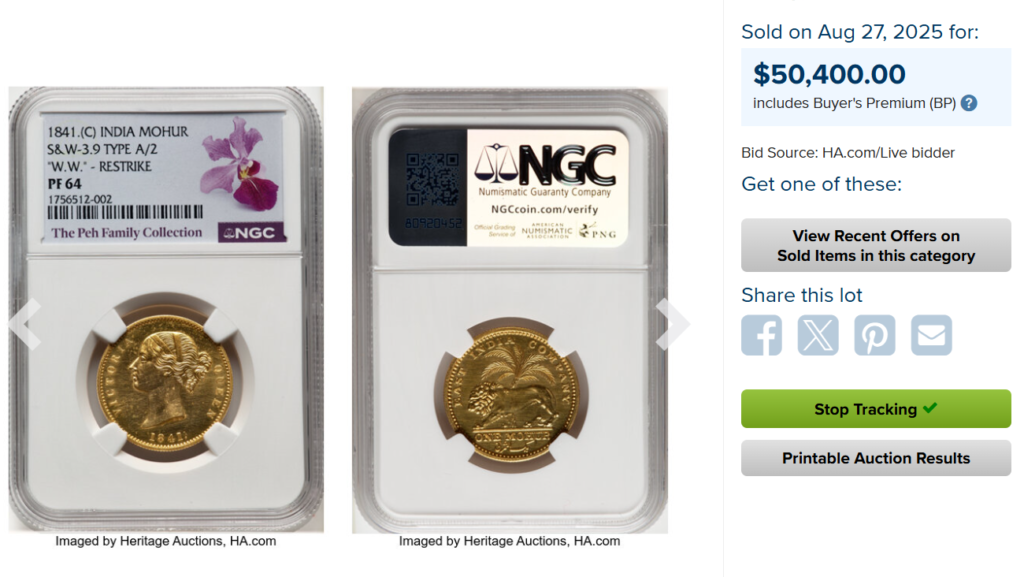Click the HA.com credit under obverse image
Viewport: 1024px width, 577px height.
point(166,541)
